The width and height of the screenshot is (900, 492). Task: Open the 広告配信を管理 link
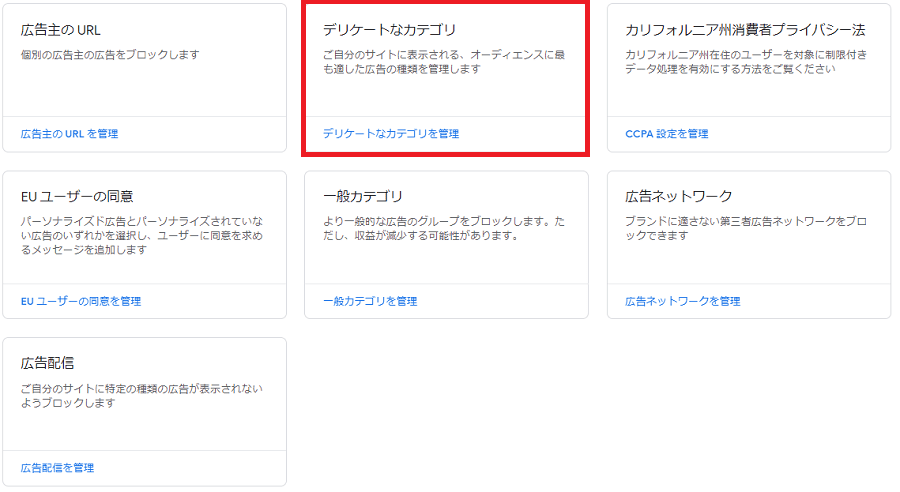[57, 468]
